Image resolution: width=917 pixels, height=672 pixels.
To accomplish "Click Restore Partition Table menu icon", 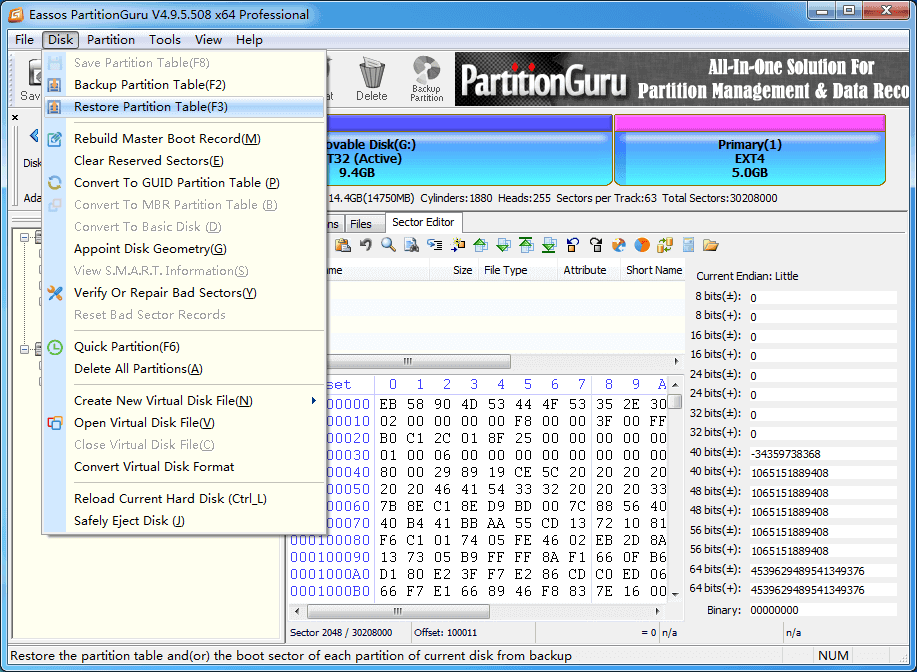I will click(x=54, y=107).
